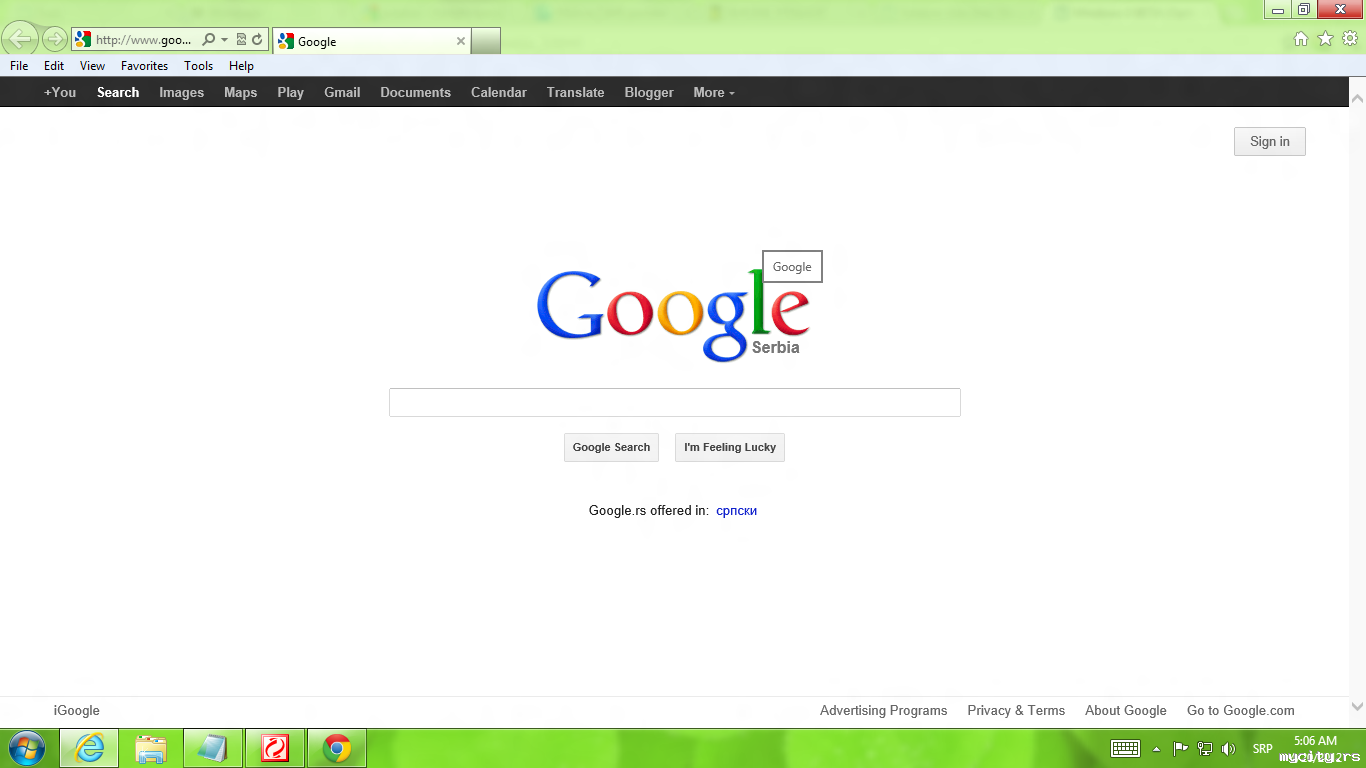Open the Notepad icon on the taskbar
Viewport: 1366px width, 768px height.
tap(213, 748)
